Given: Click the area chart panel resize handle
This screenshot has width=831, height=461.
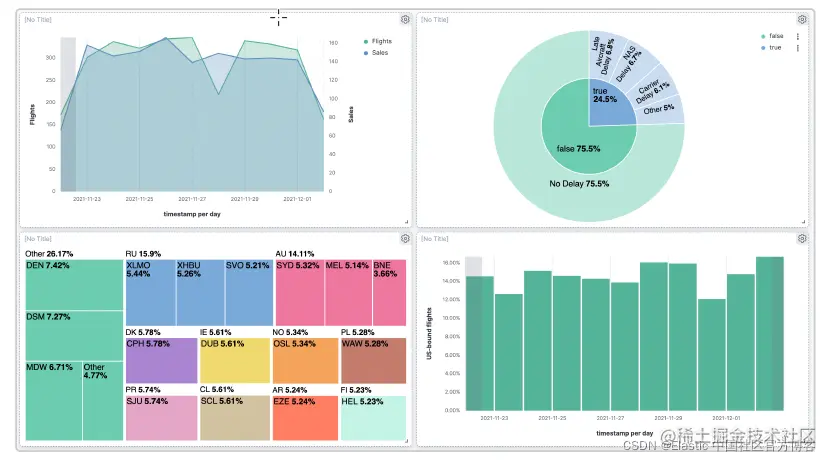Looking at the screenshot, I should 406,222.
